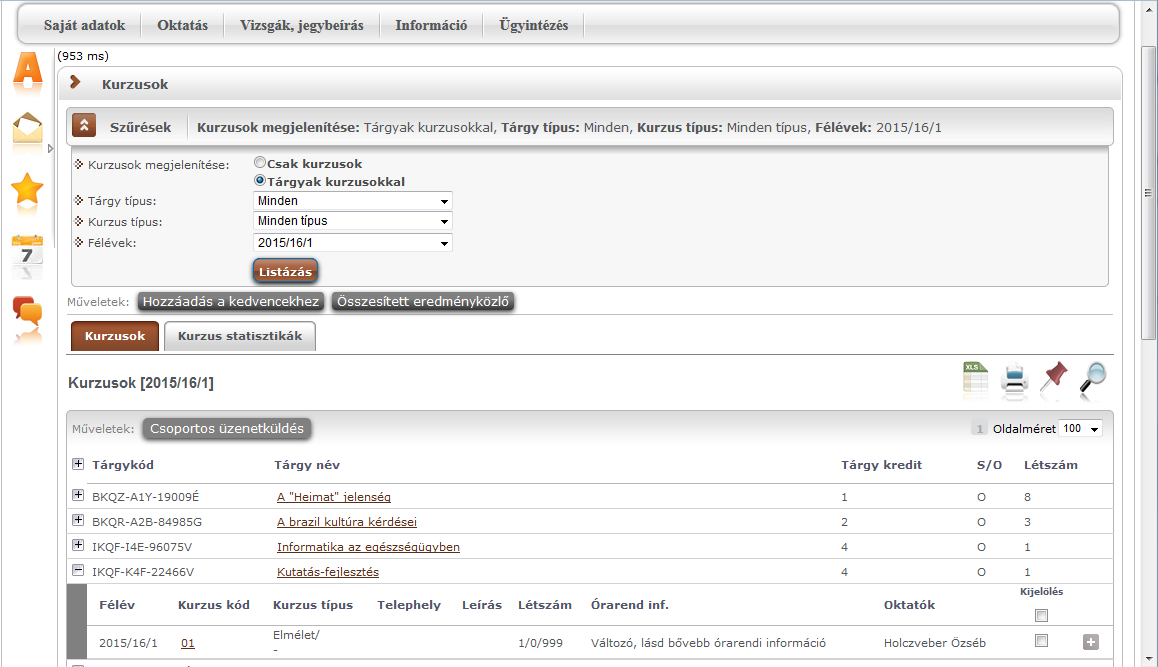
Task: Sort by the S/O column header
Action: point(989,465)
